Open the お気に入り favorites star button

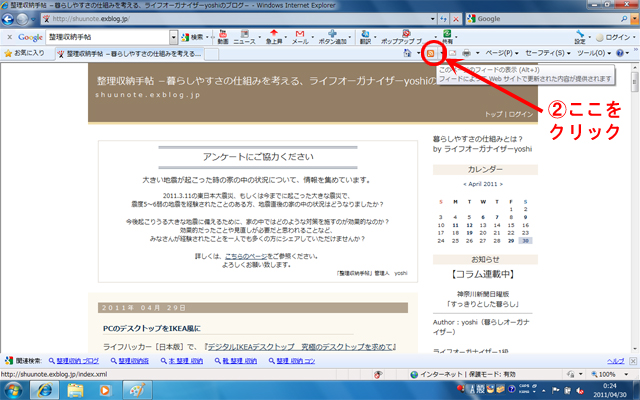coord(24,53)
